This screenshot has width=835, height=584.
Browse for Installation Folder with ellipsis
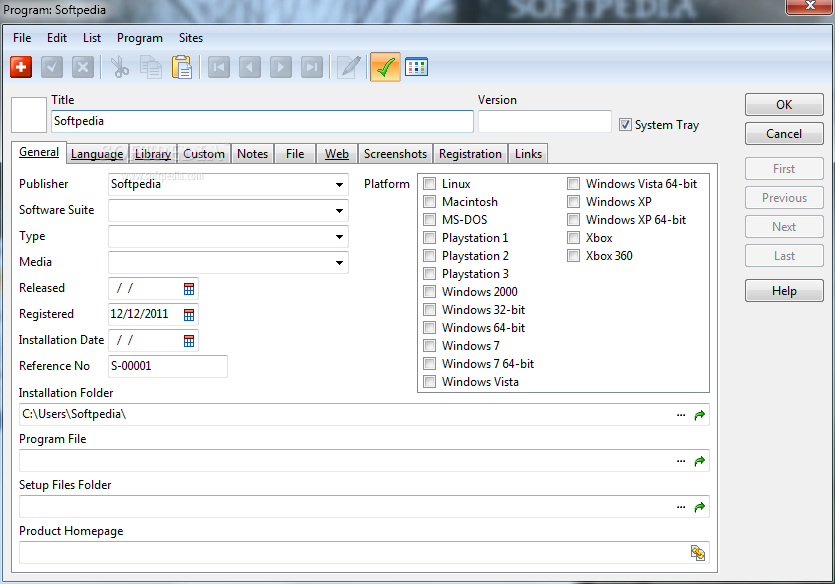[681, 415]
